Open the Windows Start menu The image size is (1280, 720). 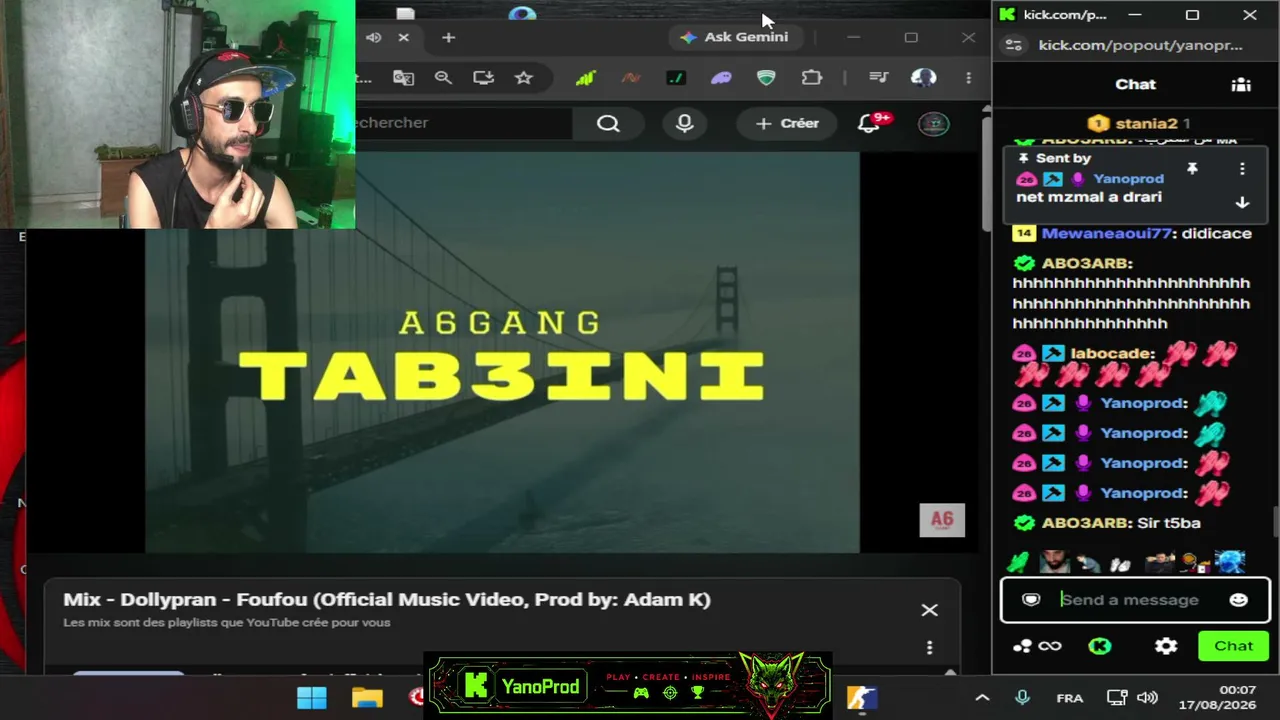[312, 697]
